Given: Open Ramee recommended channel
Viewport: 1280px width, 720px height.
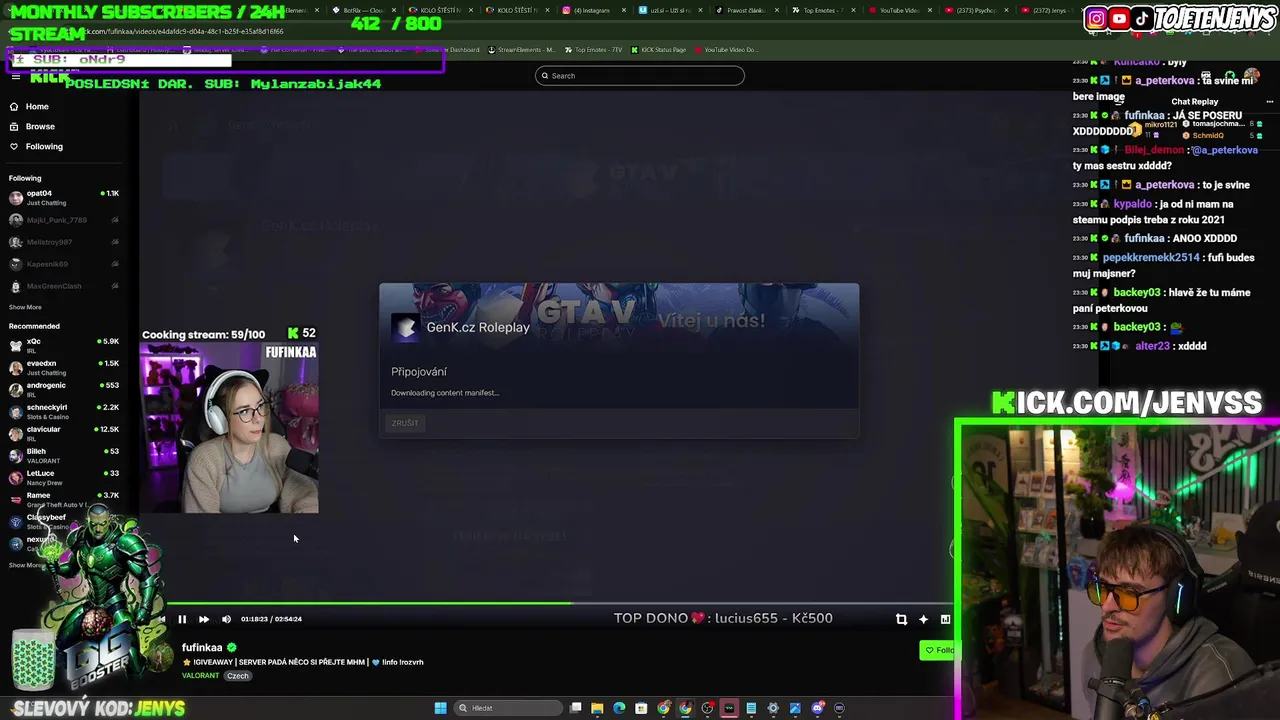Looking at the screenshot, I should tap(64, 500).
